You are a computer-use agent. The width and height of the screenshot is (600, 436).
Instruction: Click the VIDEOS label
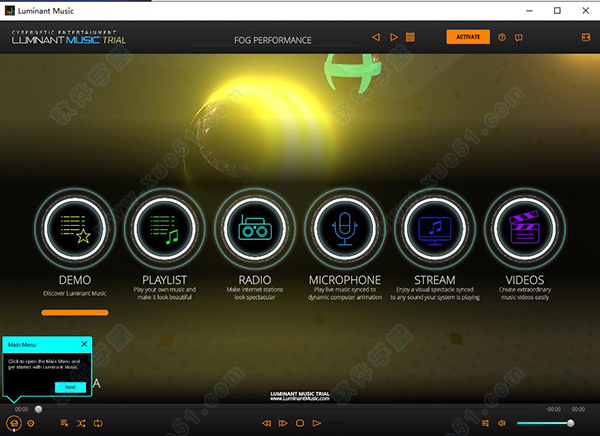(x=525, y=280)
